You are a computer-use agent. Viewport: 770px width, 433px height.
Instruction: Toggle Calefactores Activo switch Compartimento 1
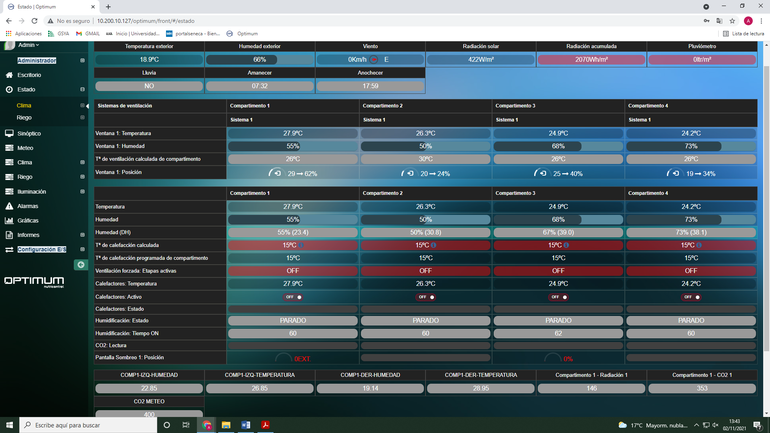point(293,297)
